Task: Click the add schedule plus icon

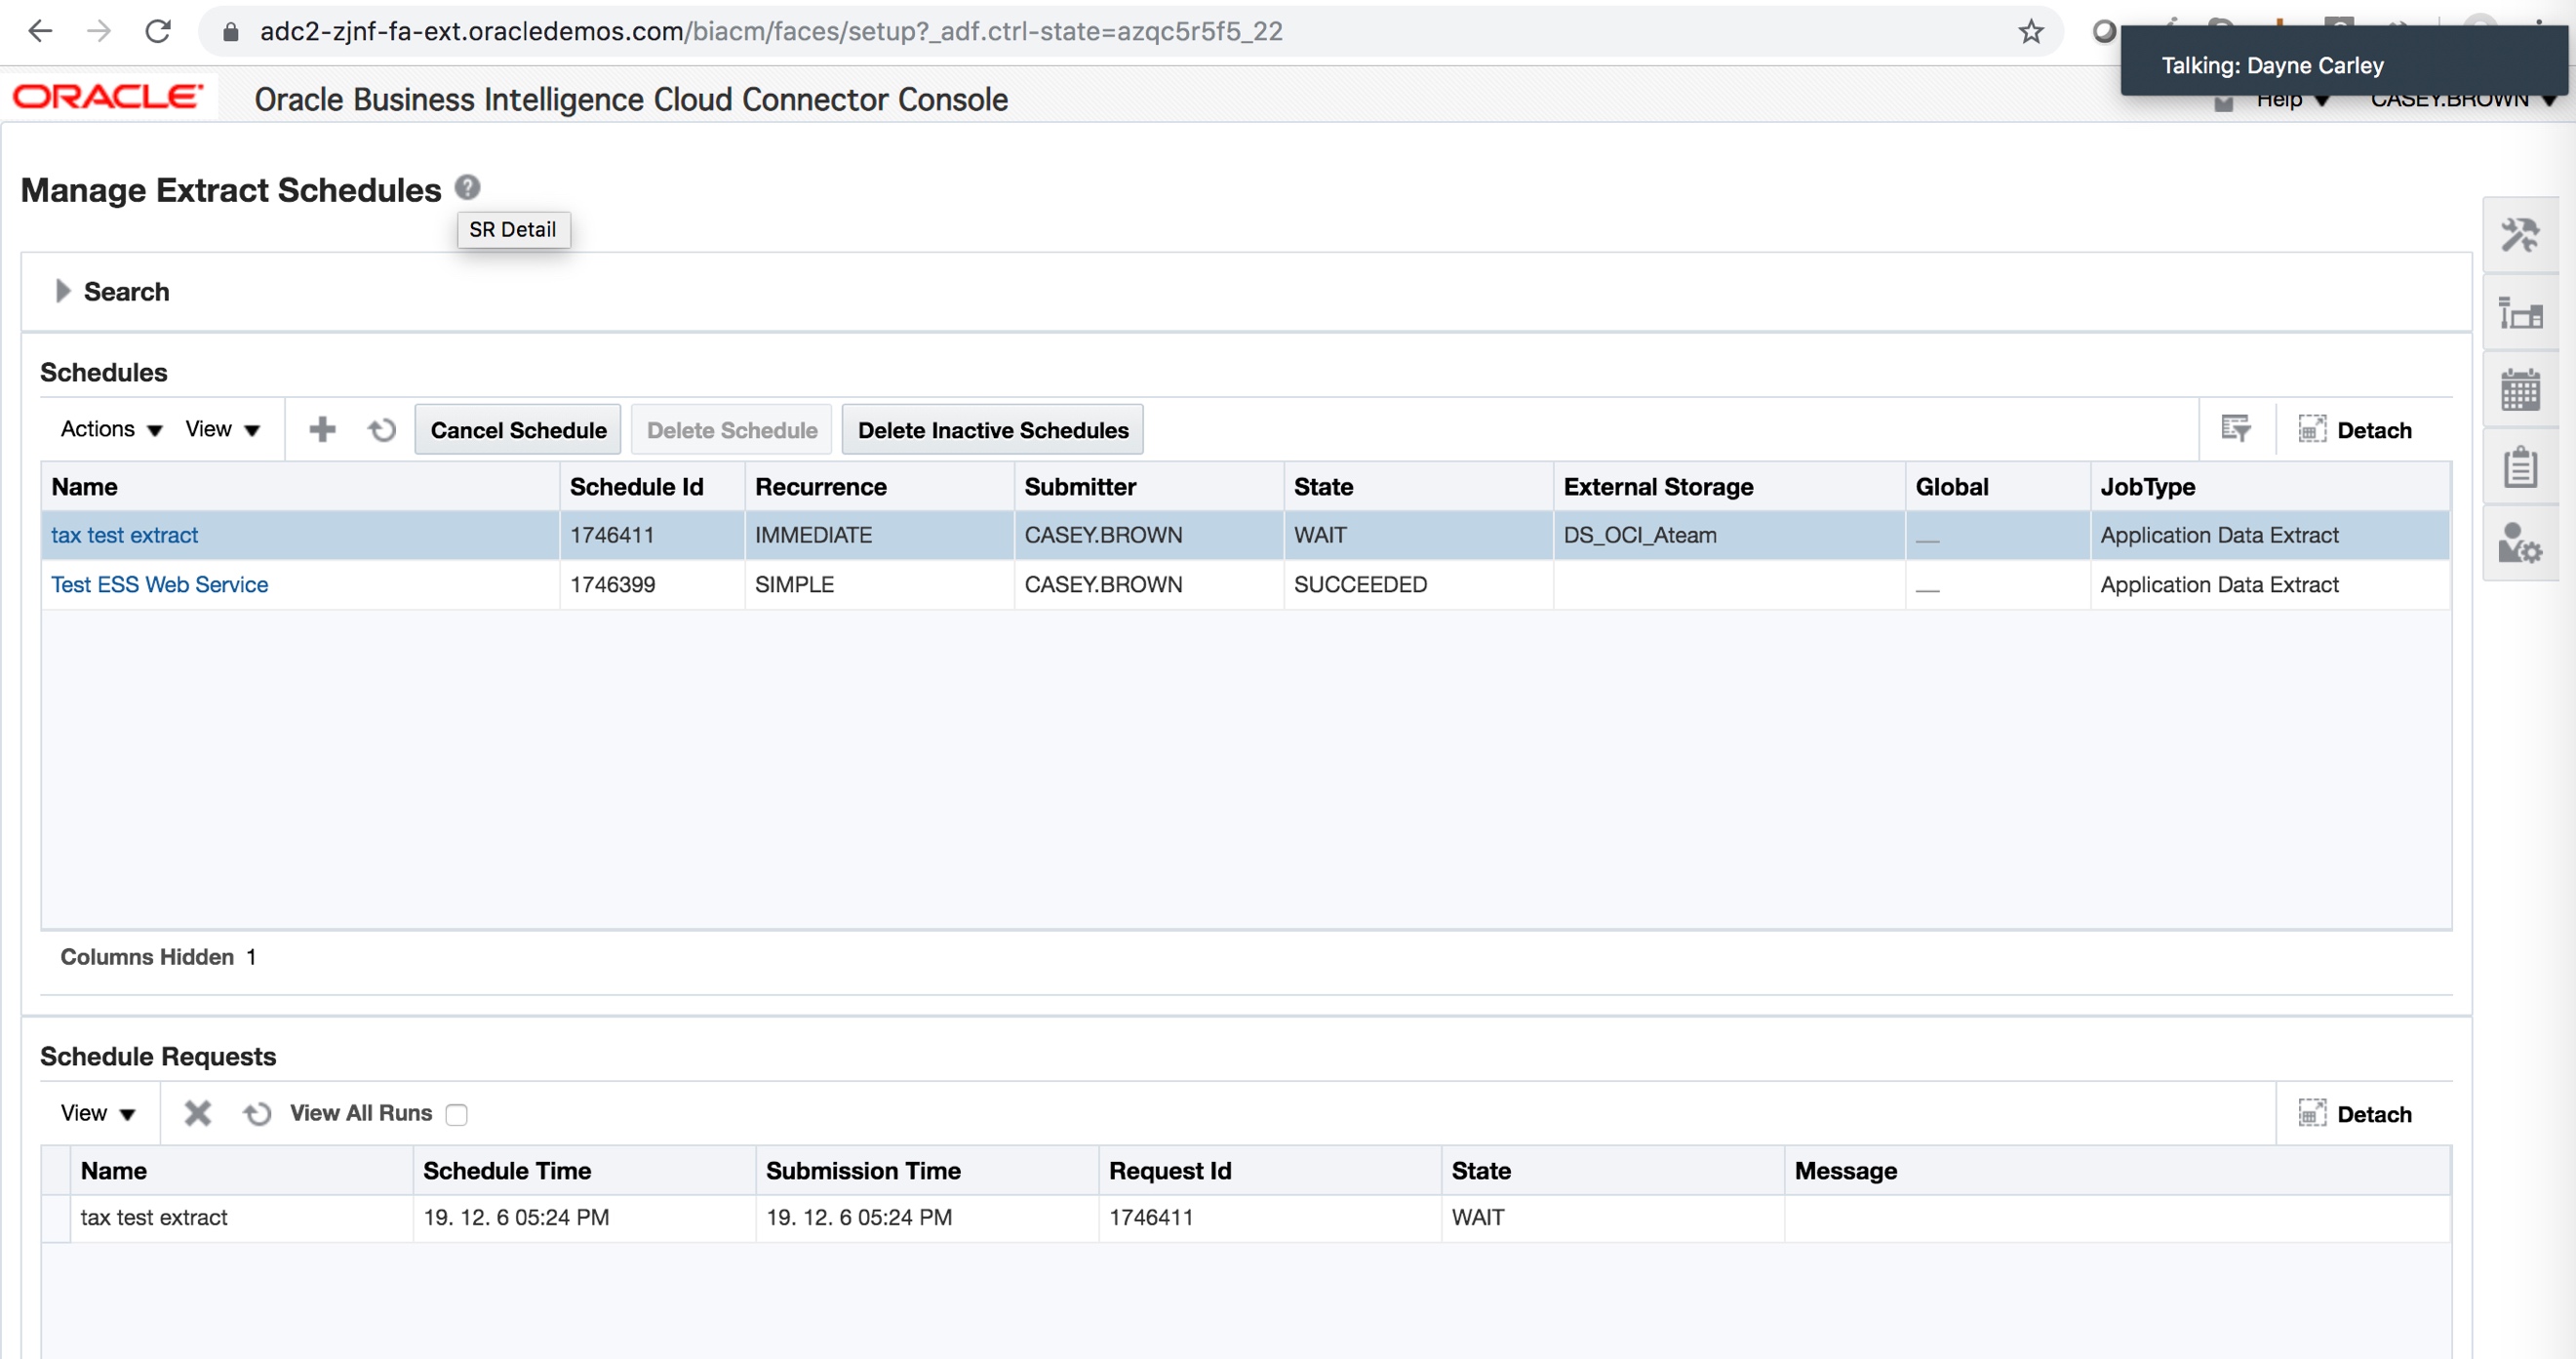Action: coord(322,430)
